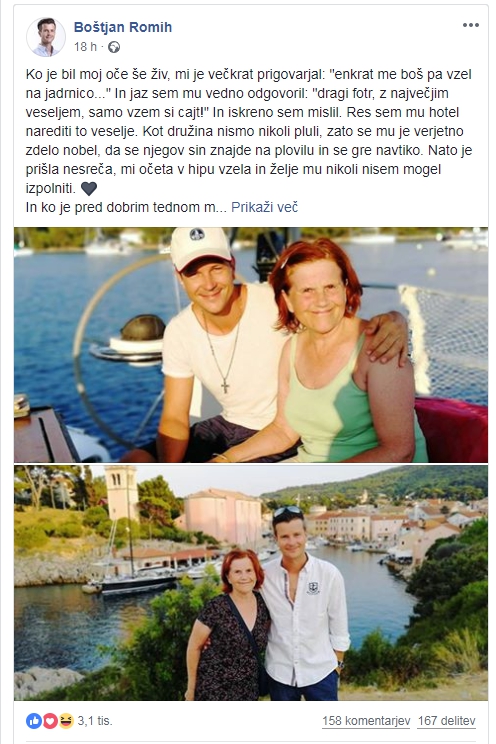Open the 167 delitev shares link
The height and width of the screenshot is (744, 496).
point(447,721)
